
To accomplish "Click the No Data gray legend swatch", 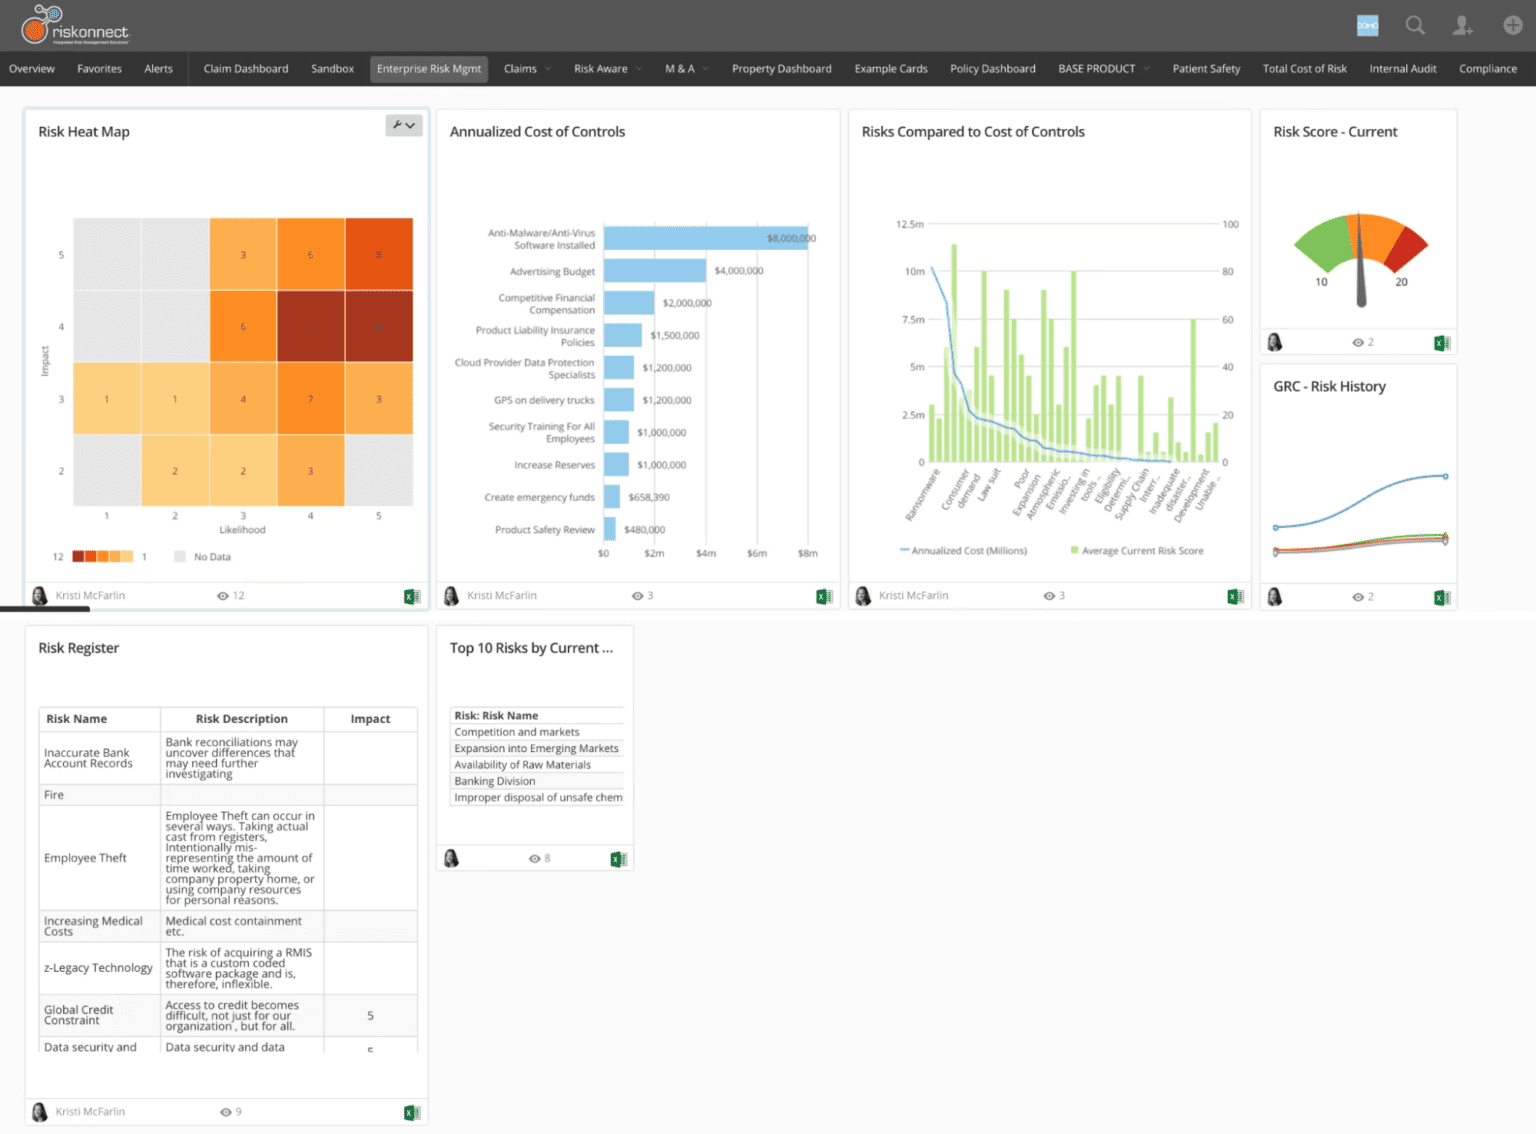I will (x=181, y=556).
